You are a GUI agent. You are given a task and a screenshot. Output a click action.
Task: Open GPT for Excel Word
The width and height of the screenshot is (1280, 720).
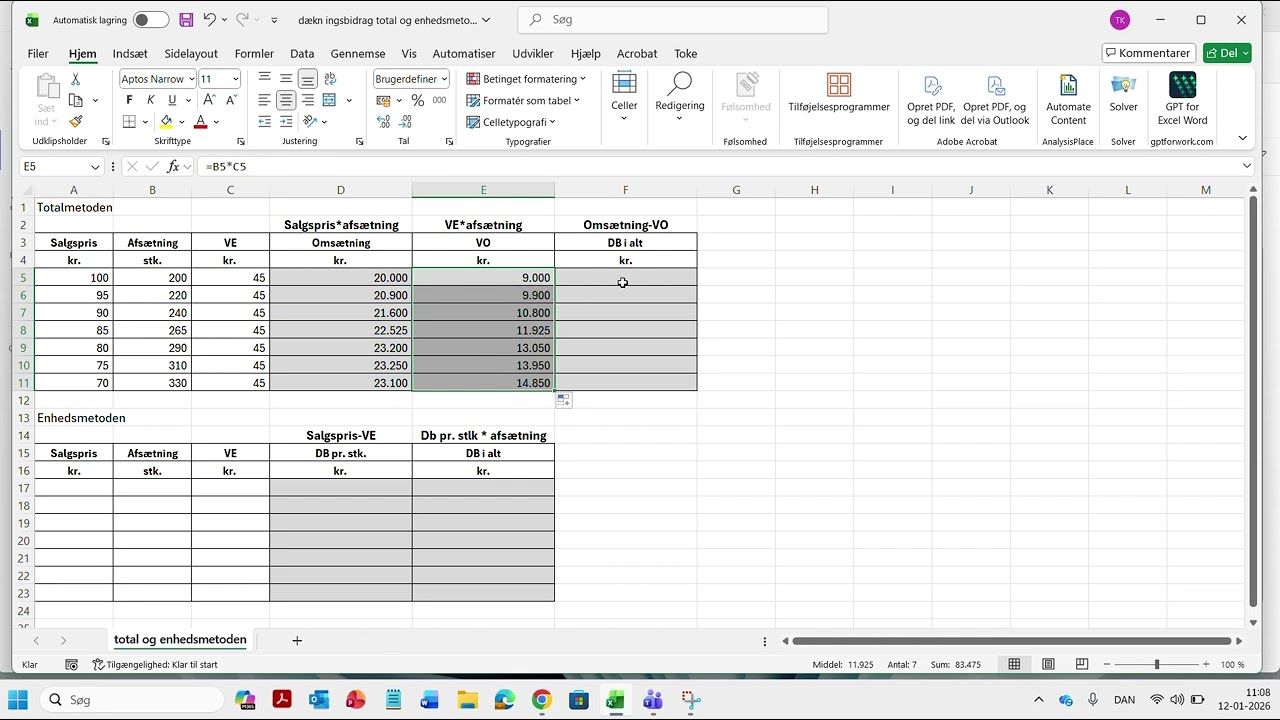(x=1182, y=100)
